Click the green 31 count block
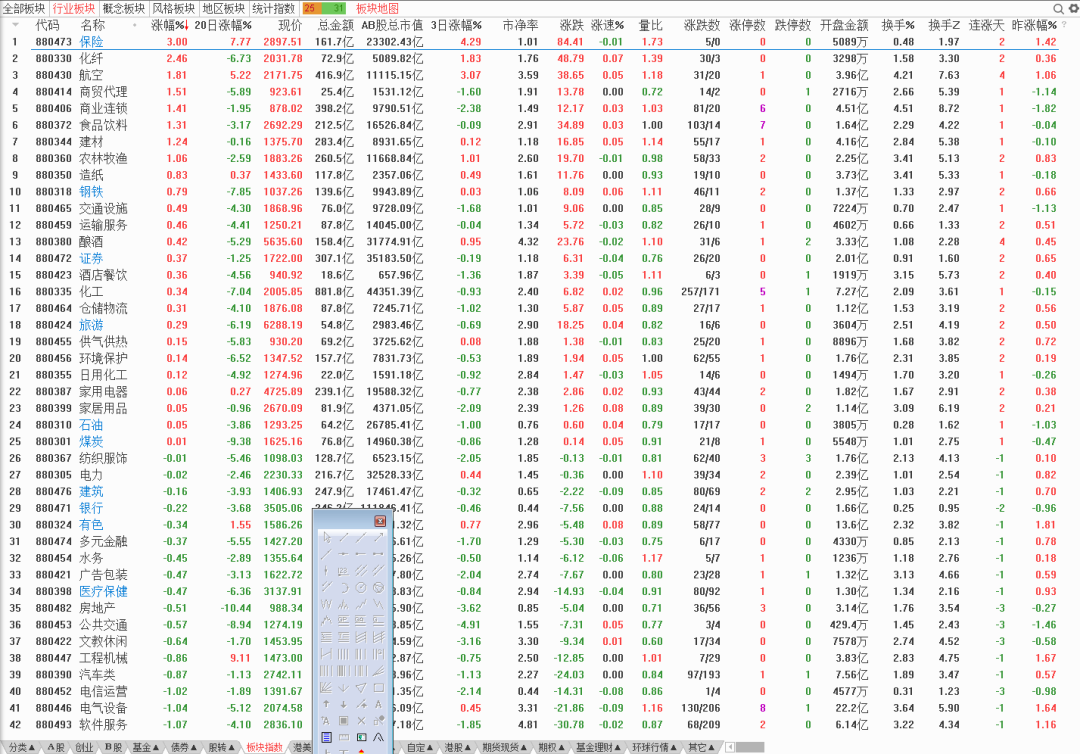Viewport: 1080px width, 754px height. (335, 8)
